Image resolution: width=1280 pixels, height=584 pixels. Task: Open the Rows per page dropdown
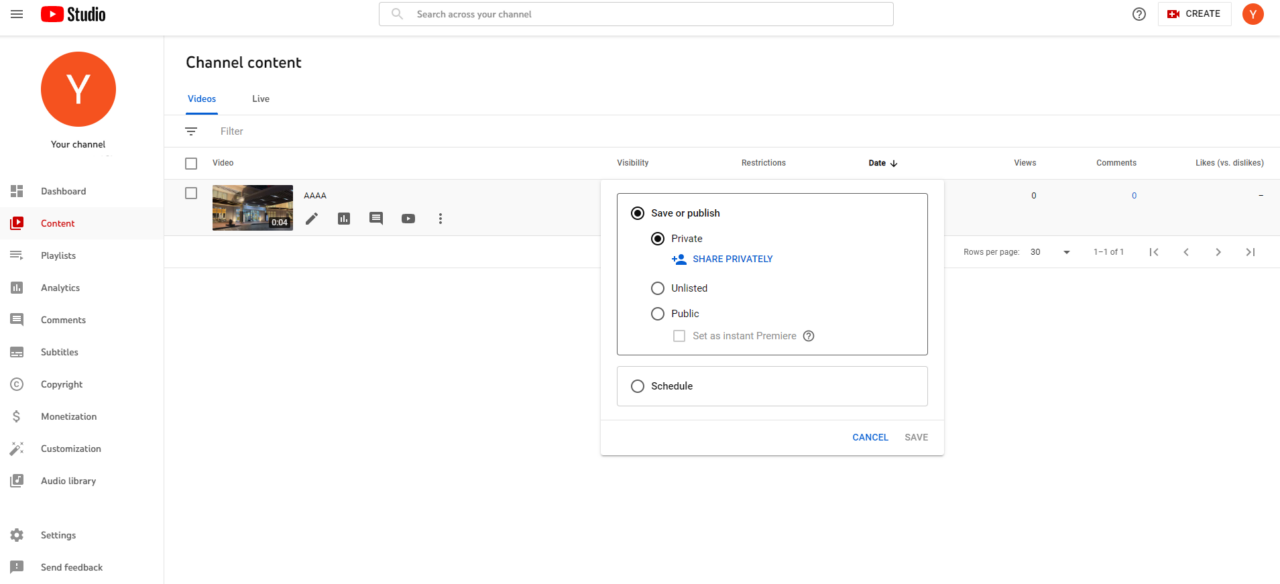[1046, 252]
